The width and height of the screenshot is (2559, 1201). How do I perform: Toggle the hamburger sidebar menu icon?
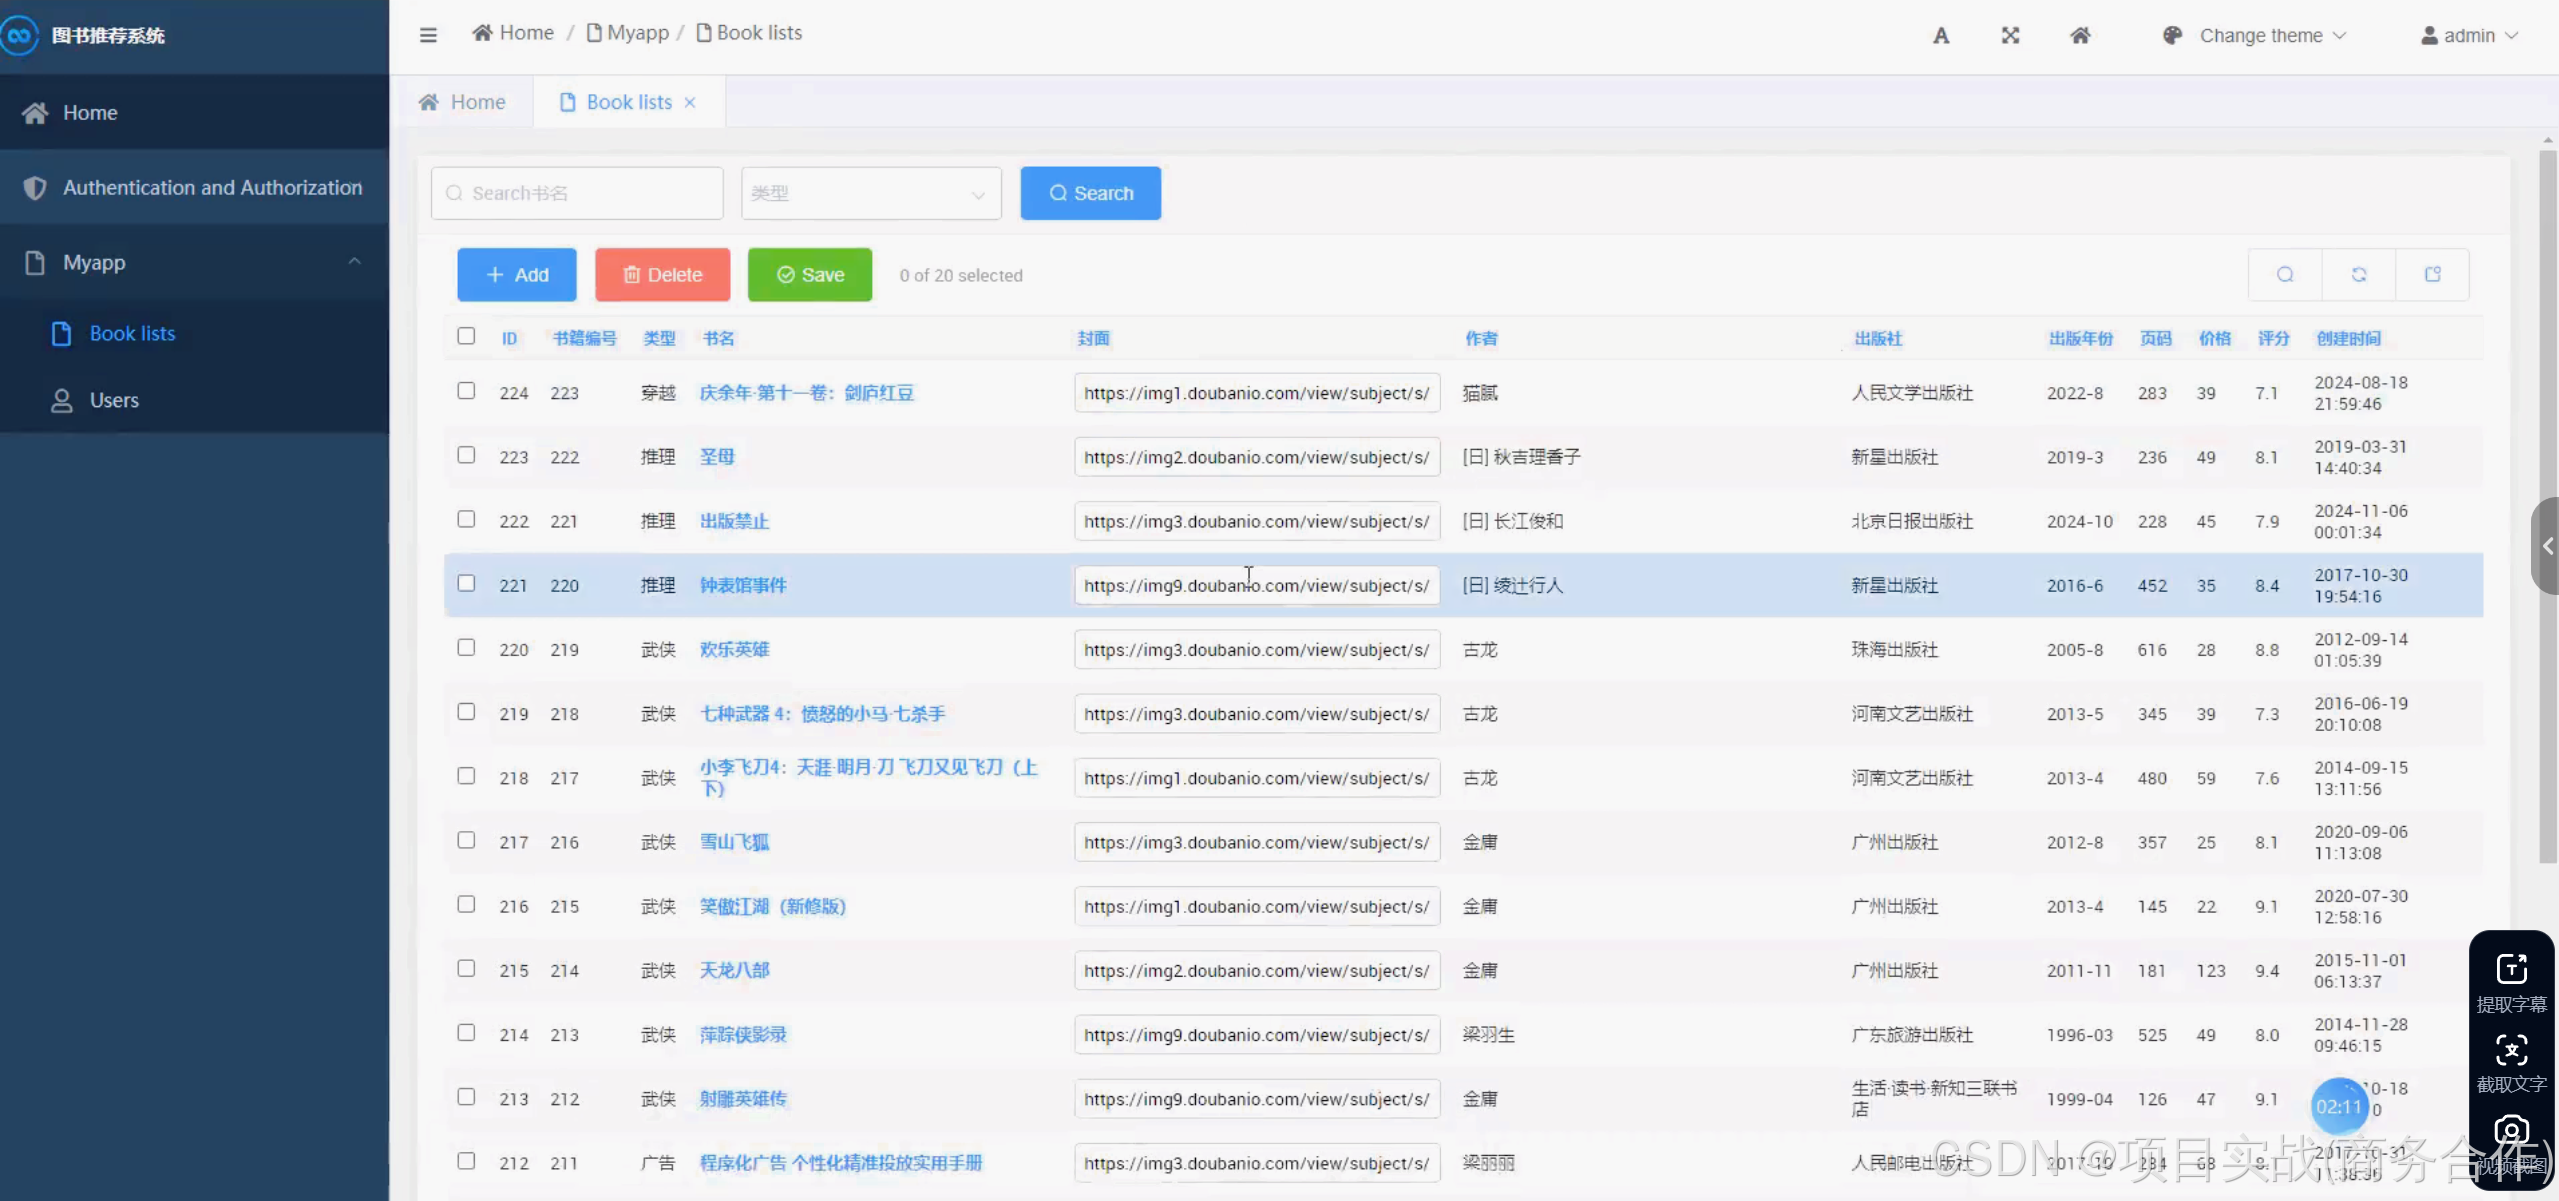pos(428,35)
